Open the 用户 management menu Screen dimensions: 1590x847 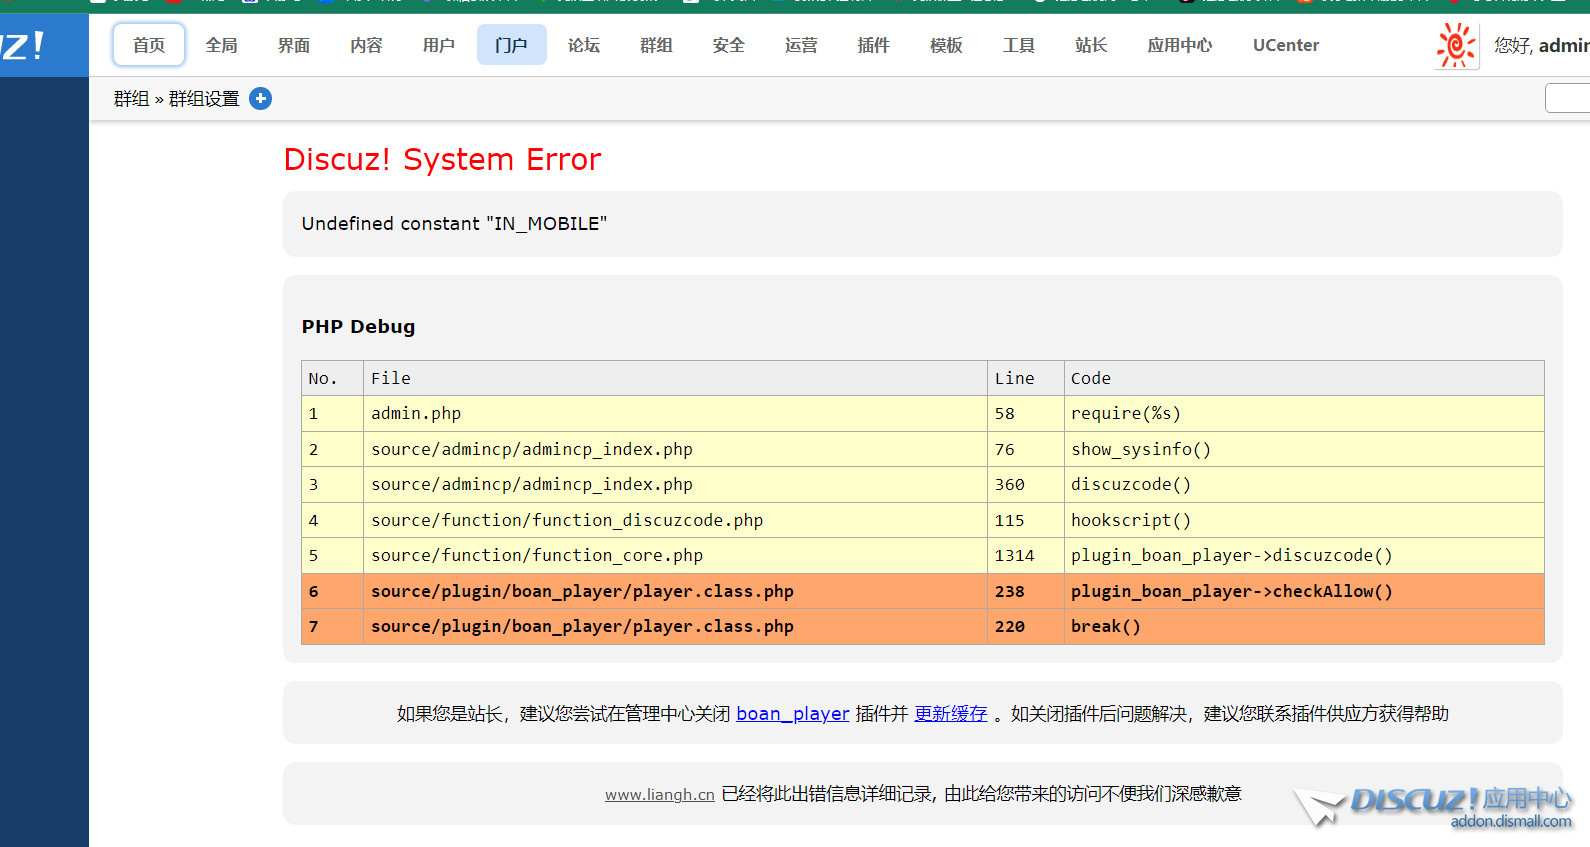click(x=439, y=45)
